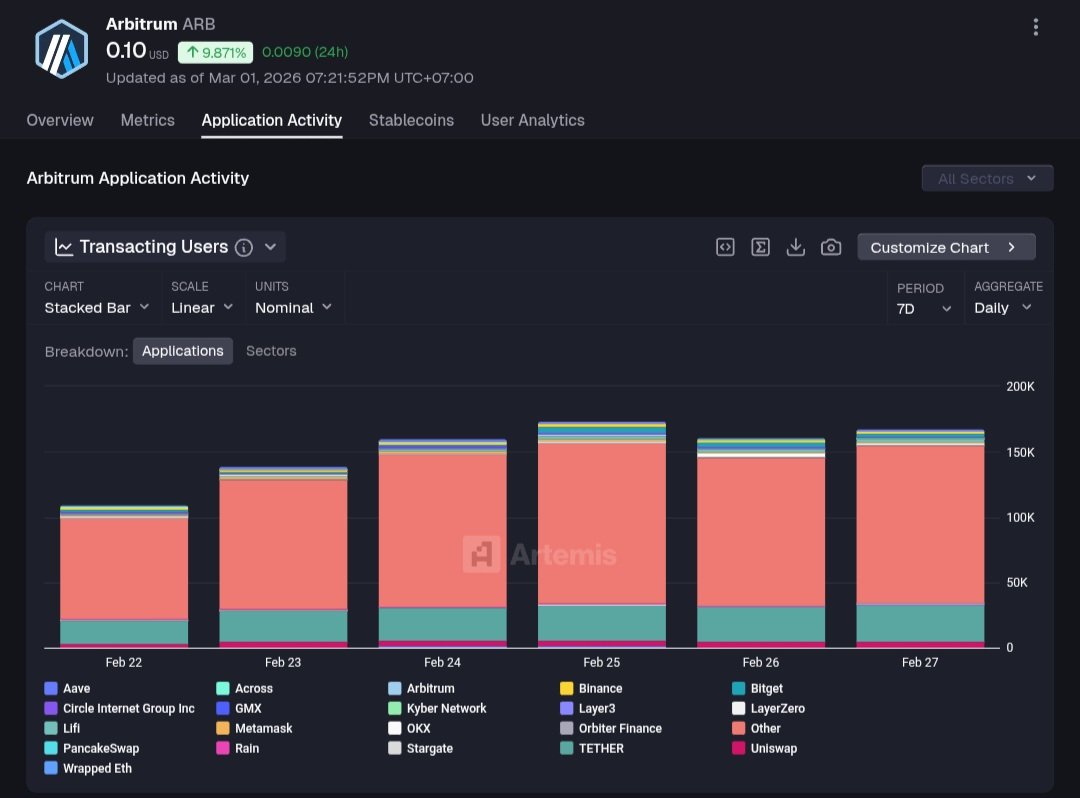Click the Feb 25 stacked bar
The width and height of the screenshot is (1080, 798).
[602, 520]
